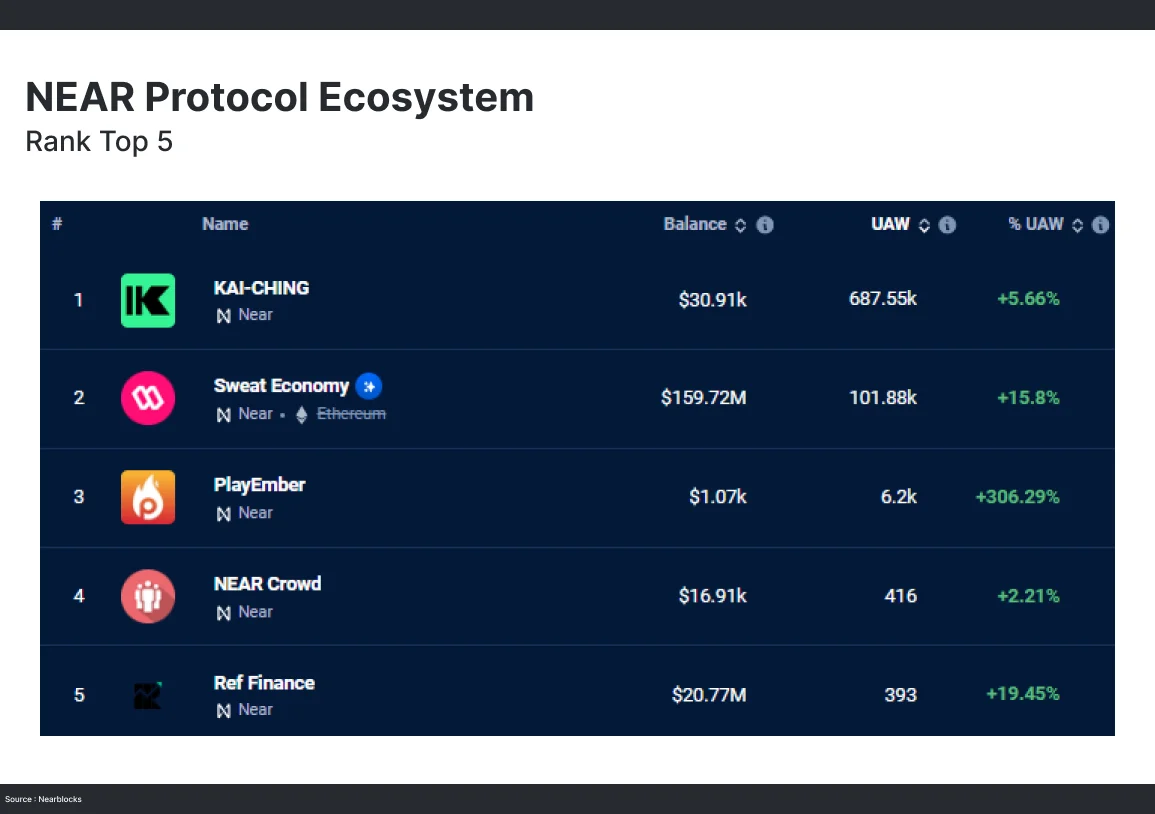Click the Near chain tag under NEAR Crowd
Viewport: 1155px width, 814px height.
tap(245, 612)
